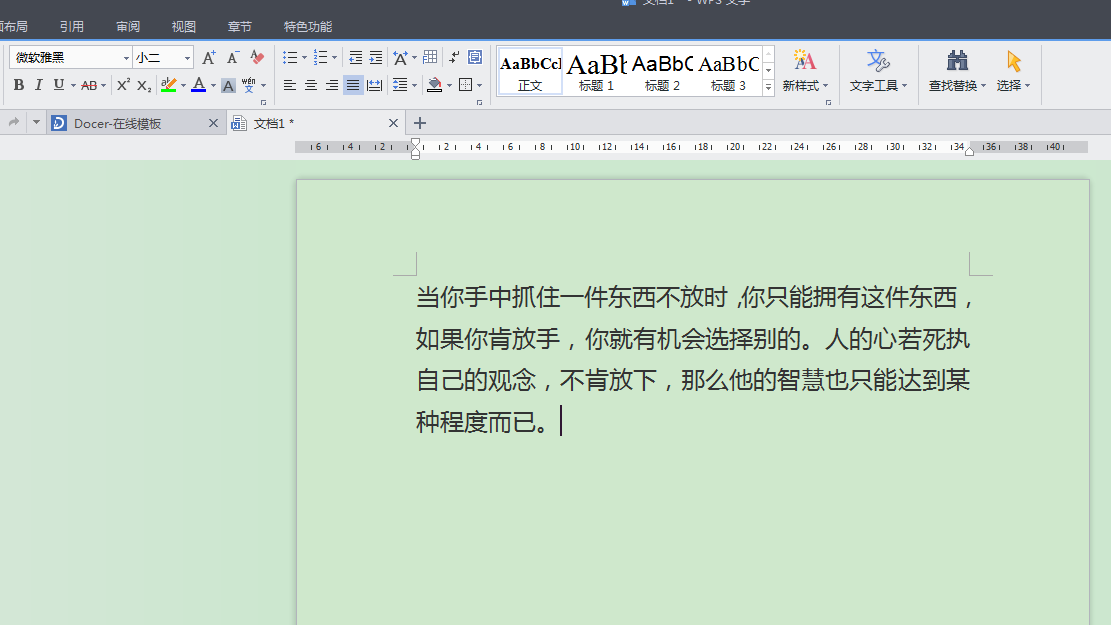
Task: Open the 审阅 ribbon tab
Action: point(127,26)
